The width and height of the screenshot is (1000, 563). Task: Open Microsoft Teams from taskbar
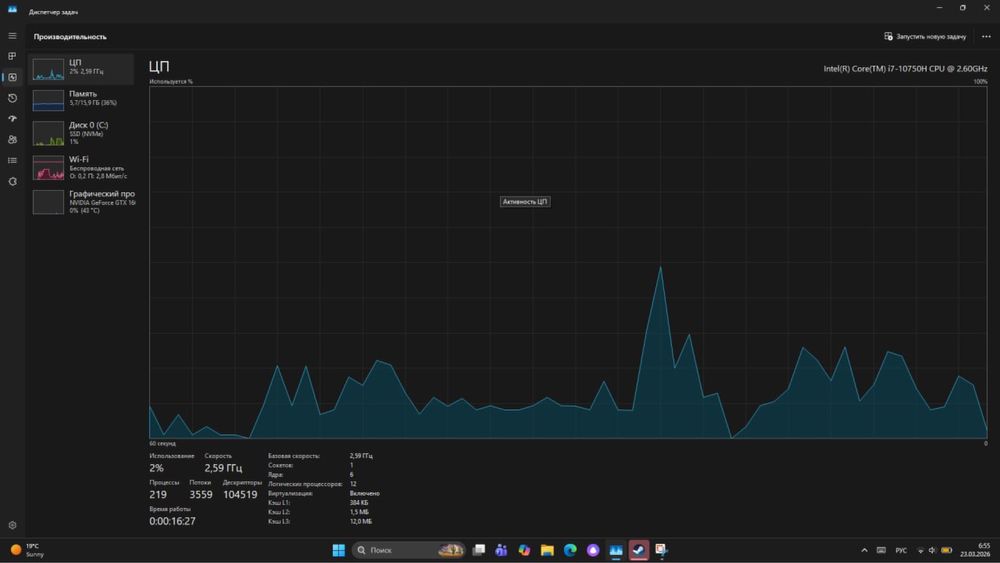point(501,550)
